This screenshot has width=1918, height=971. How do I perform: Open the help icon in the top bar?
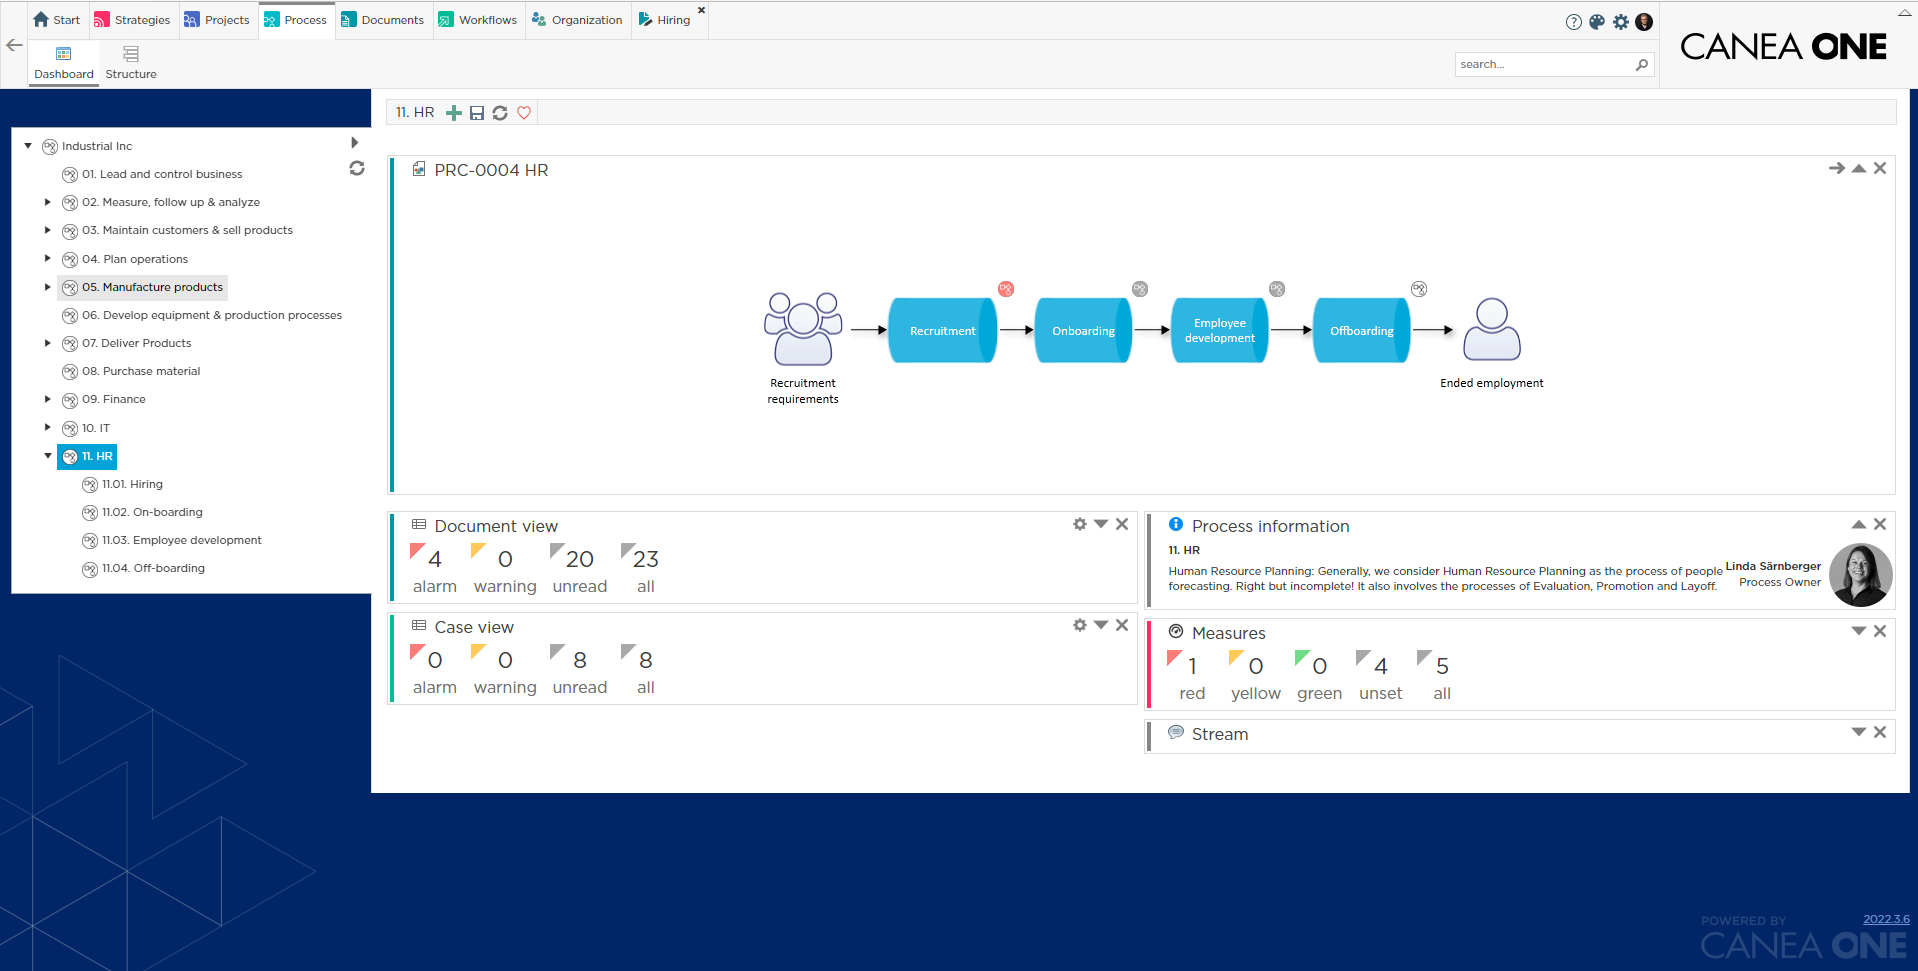[1573, 22]
